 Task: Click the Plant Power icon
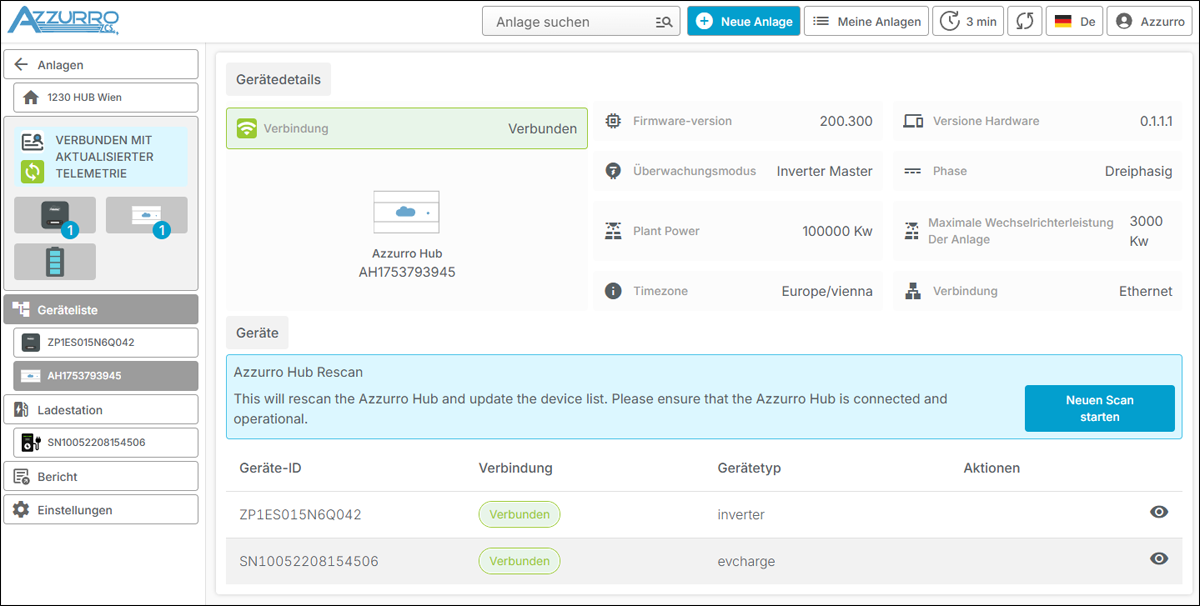[x=613, y=231]
